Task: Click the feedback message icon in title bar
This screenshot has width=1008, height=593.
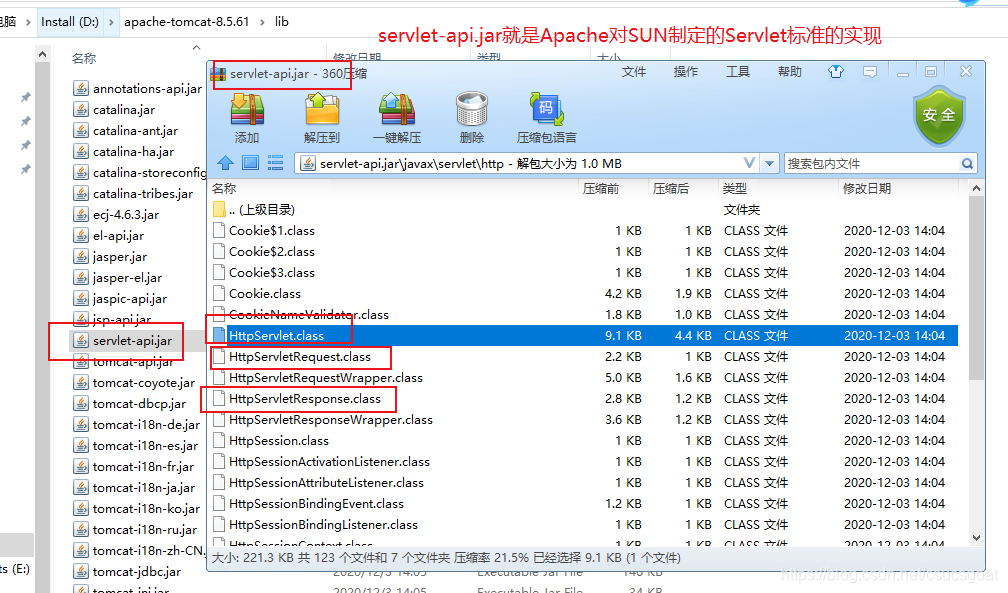Action: [x=870, y=72]
